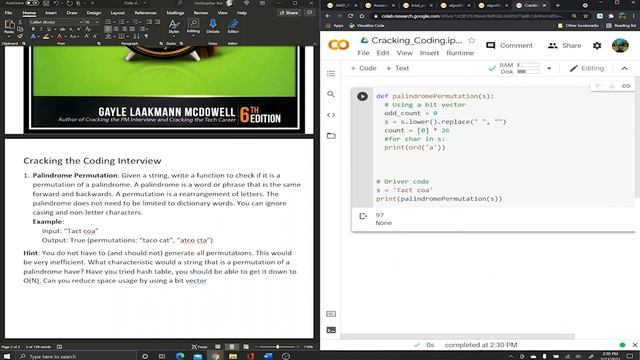Open Other bookmarks folder in Chrome
This screenshot has height=360, width=640.
click(x=578, y=25)
